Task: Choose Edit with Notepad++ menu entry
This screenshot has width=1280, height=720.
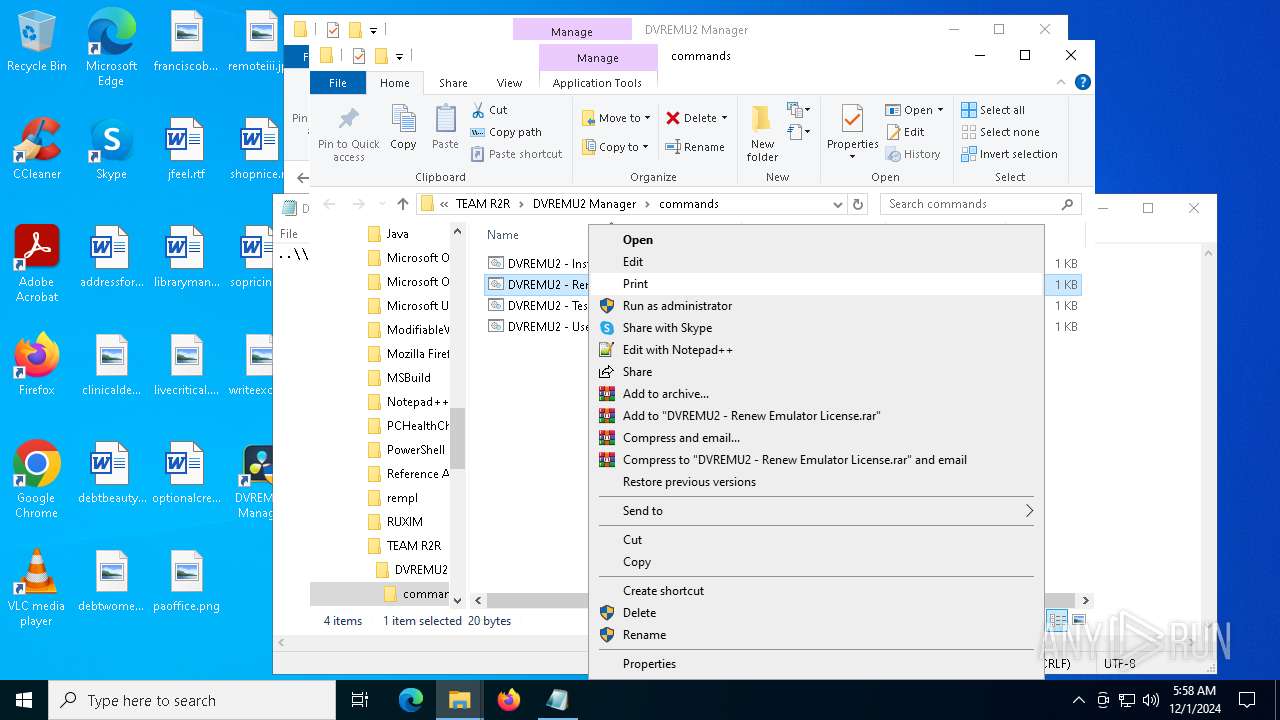Action: click(x=816, y=350)
